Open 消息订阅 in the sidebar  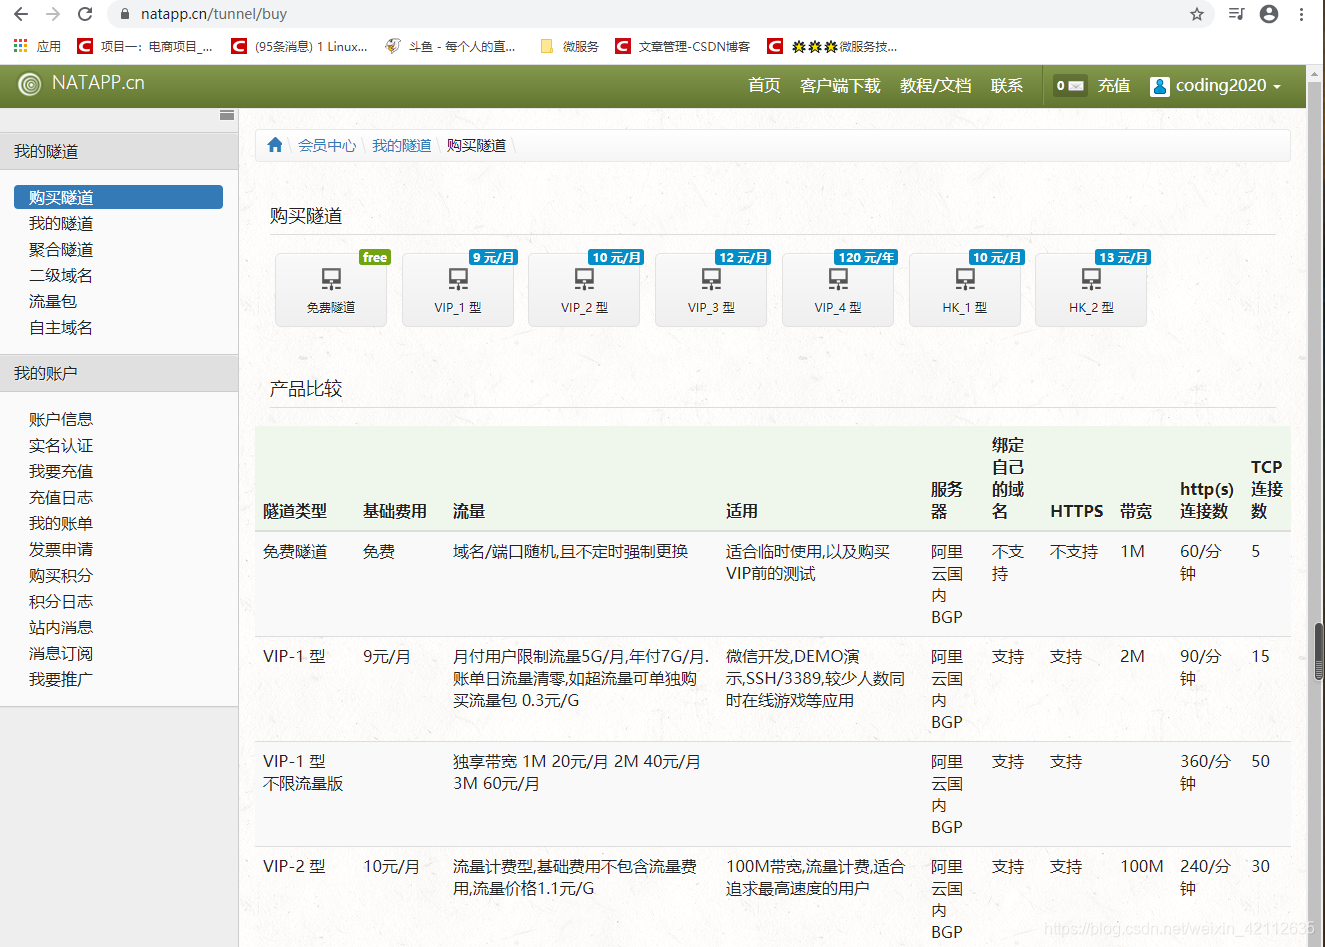click(x=61, y=653)
